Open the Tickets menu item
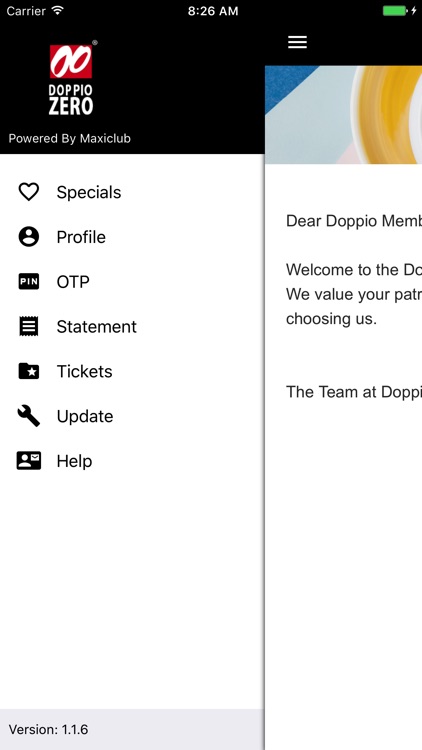 (x=132, y=371)
